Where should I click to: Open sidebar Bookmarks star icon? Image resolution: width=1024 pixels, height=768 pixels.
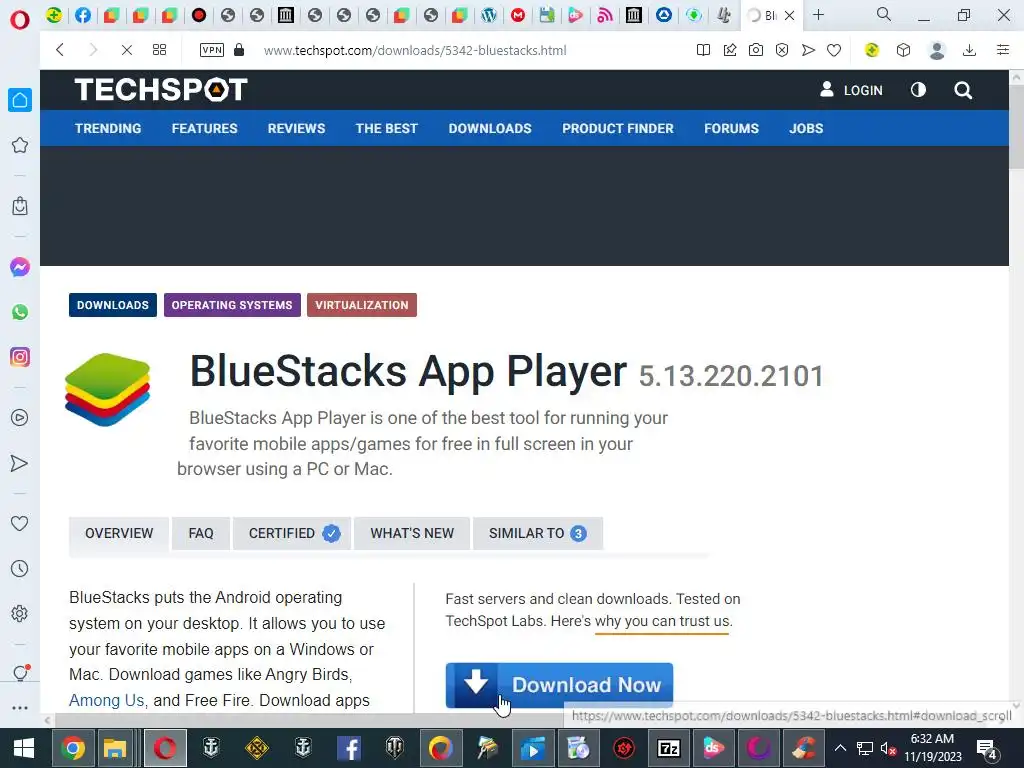(20, 145)
